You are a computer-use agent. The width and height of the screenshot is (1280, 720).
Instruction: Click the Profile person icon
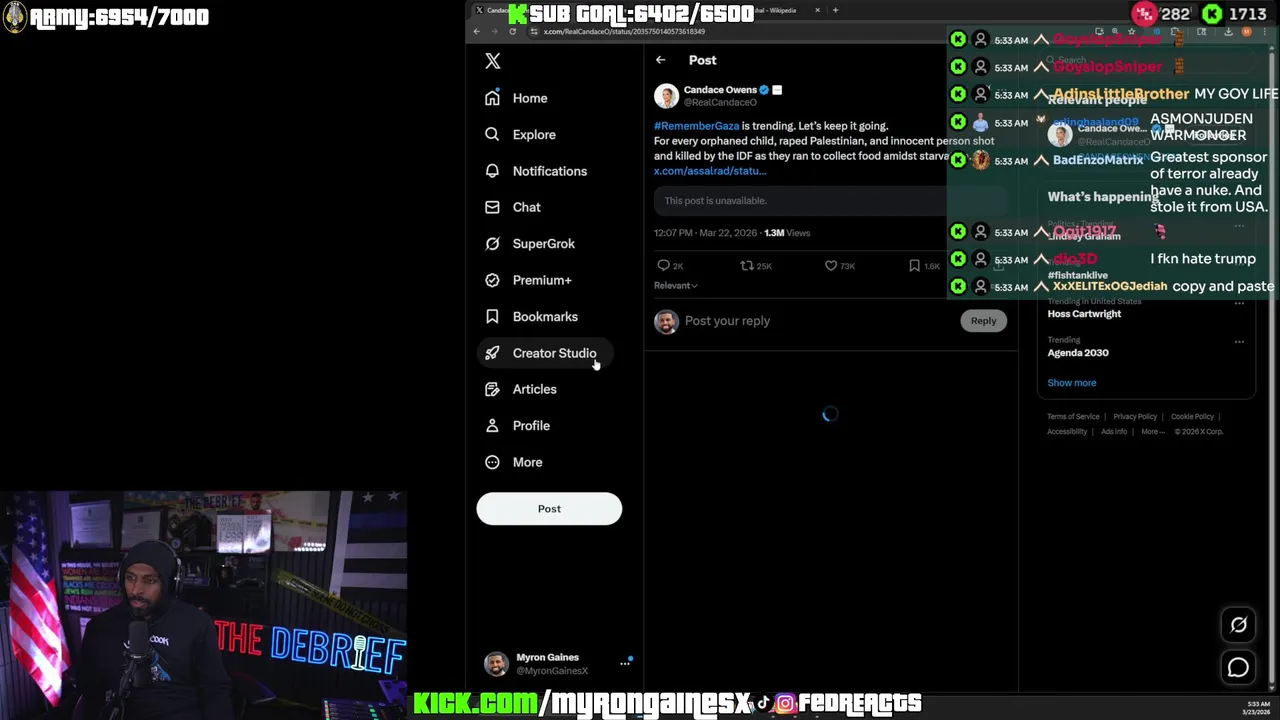point(492,426)
